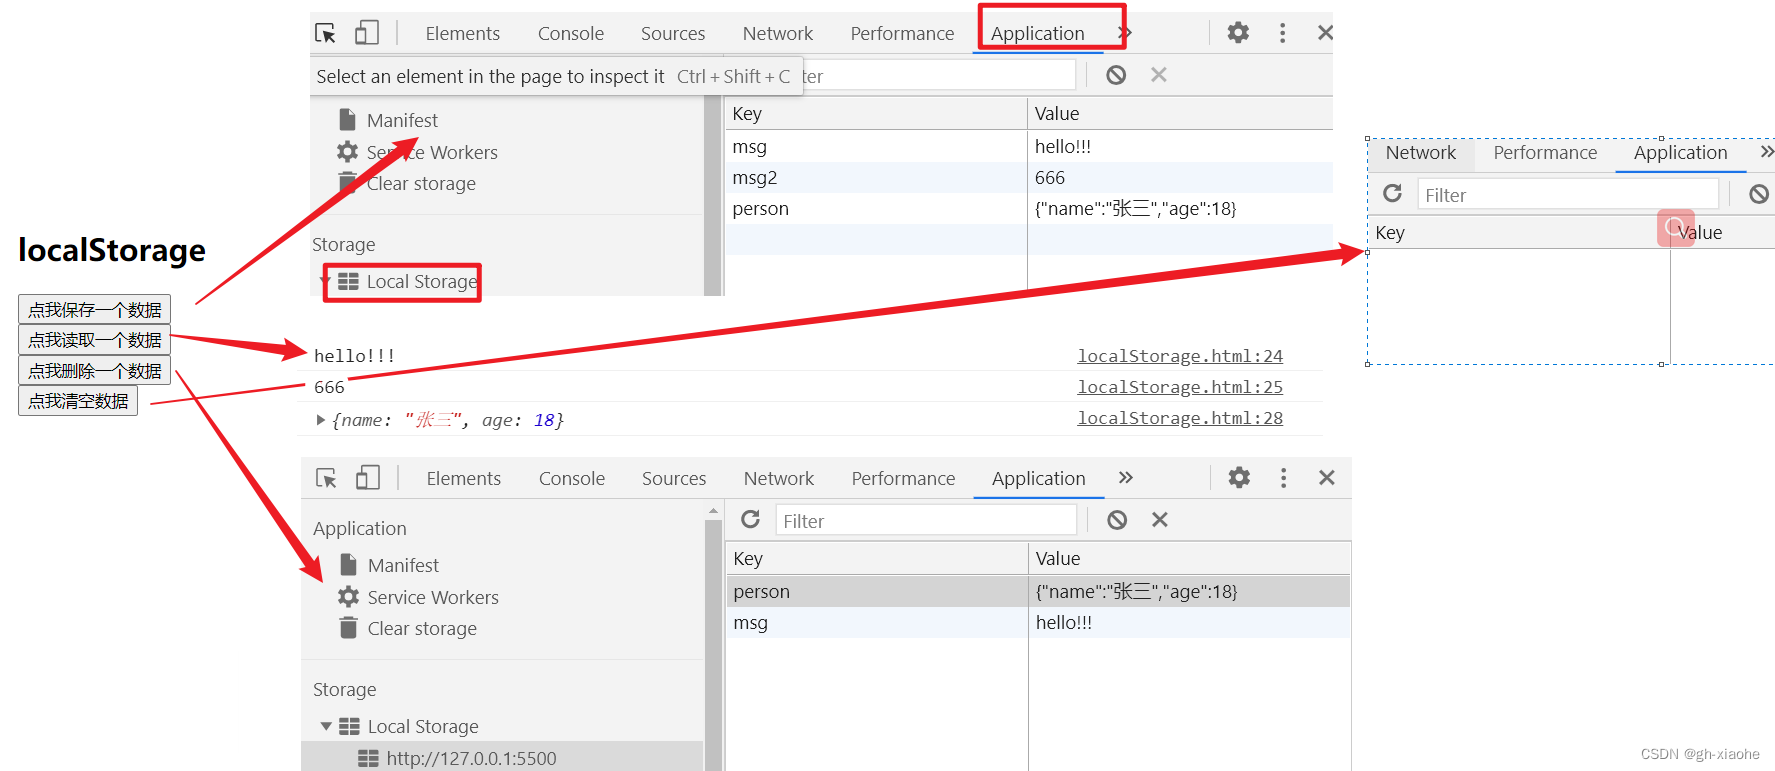Click delete X icon in top filter bar

coord(1159,75)
